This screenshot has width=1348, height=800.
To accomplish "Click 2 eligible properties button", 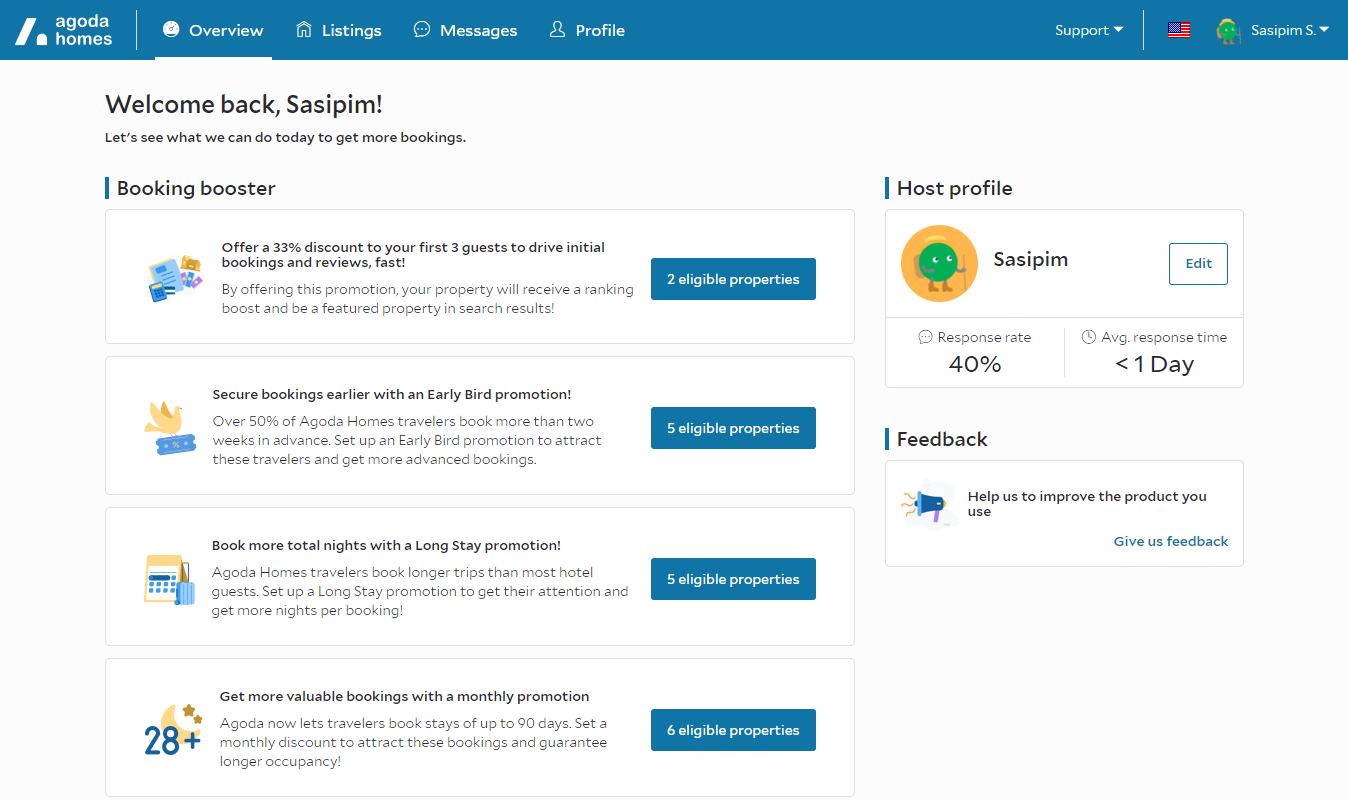I will pos(733,279).
